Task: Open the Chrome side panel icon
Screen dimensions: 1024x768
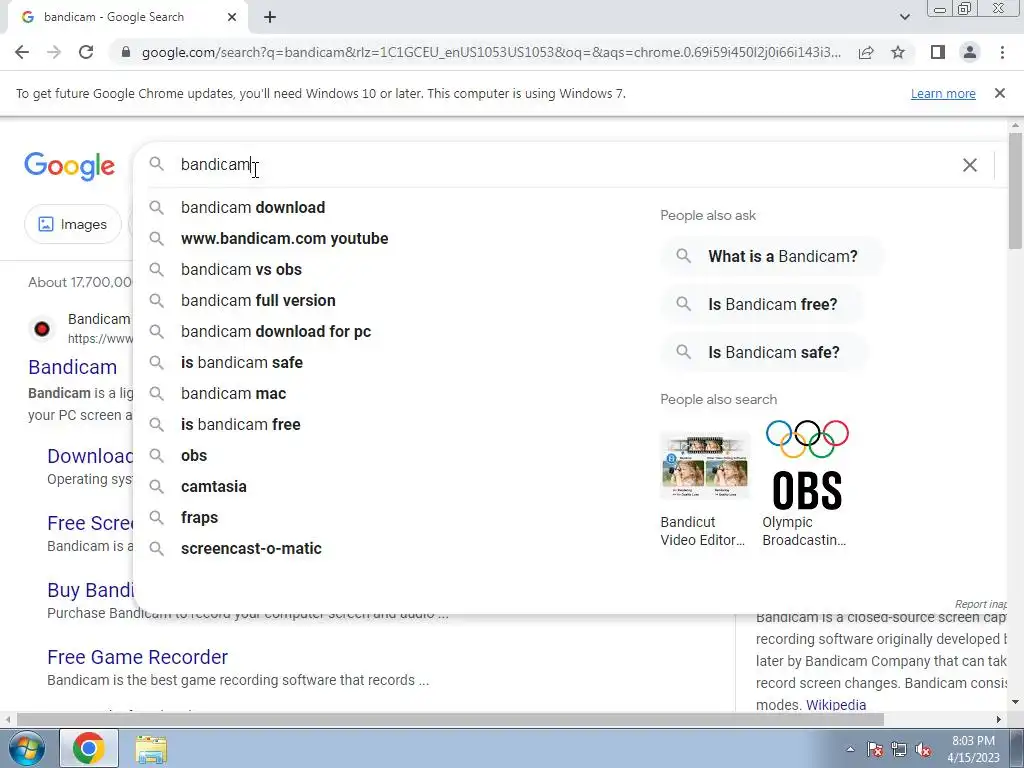Action: coord(938,52)
